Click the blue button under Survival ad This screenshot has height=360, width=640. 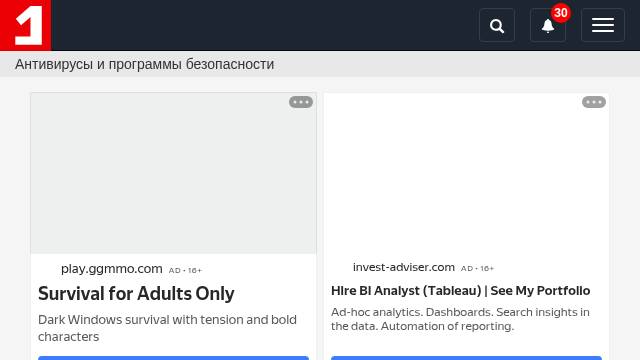[173, 358]
